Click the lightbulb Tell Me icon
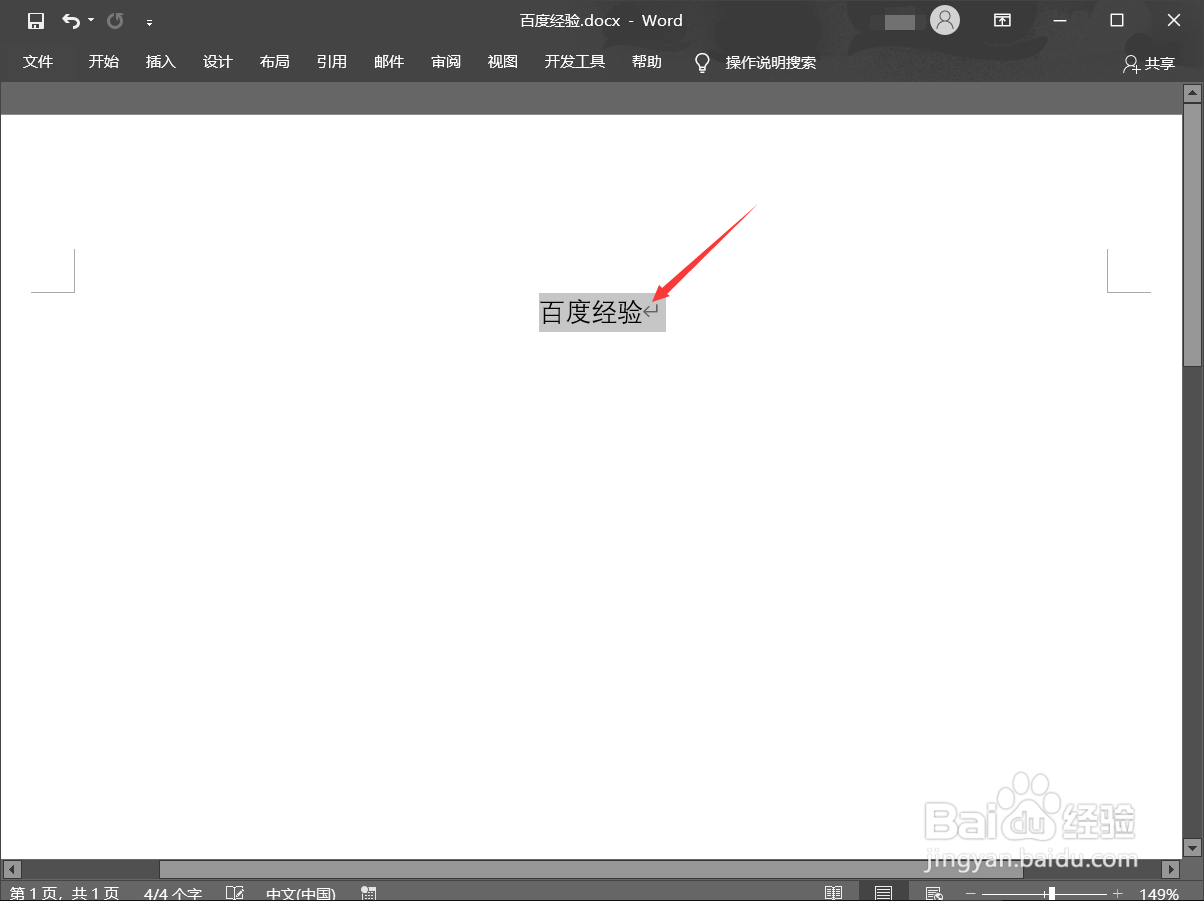Image resolution: width=1204 pixels, height=901 pixels. point(702,63)
